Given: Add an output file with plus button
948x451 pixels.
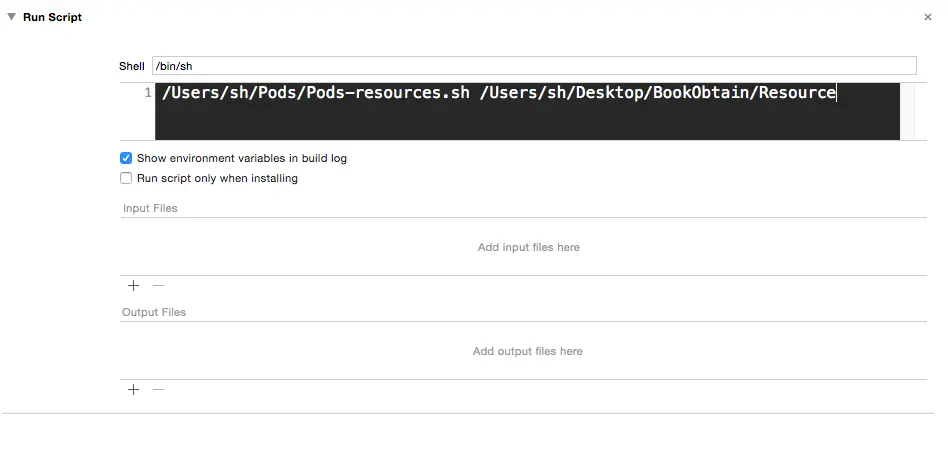Looking at the screenshot, I should (x=134, y=389).
